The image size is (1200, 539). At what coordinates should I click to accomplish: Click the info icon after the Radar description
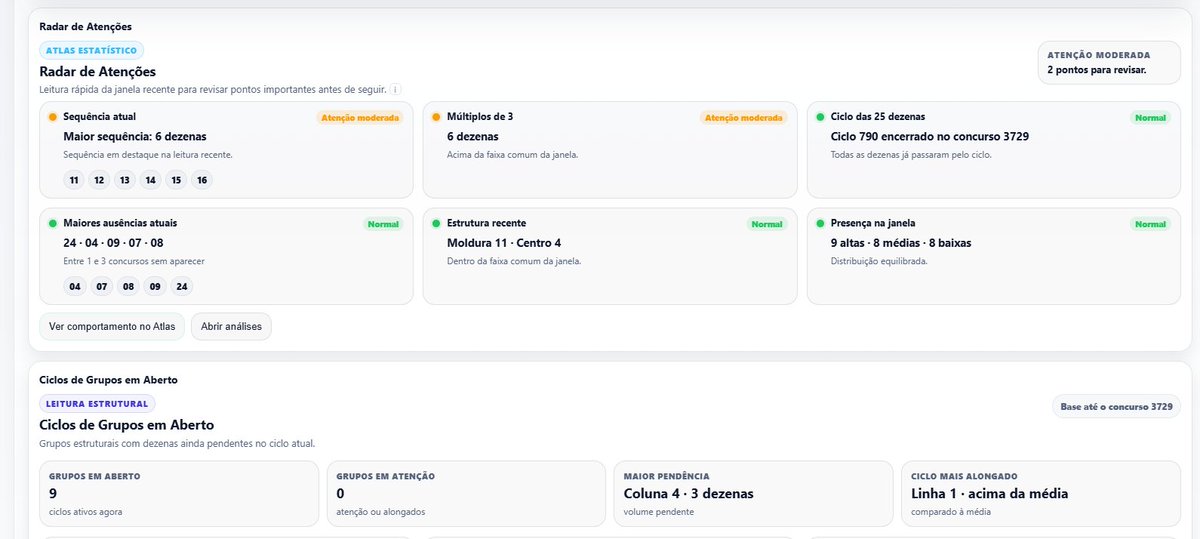396,89
